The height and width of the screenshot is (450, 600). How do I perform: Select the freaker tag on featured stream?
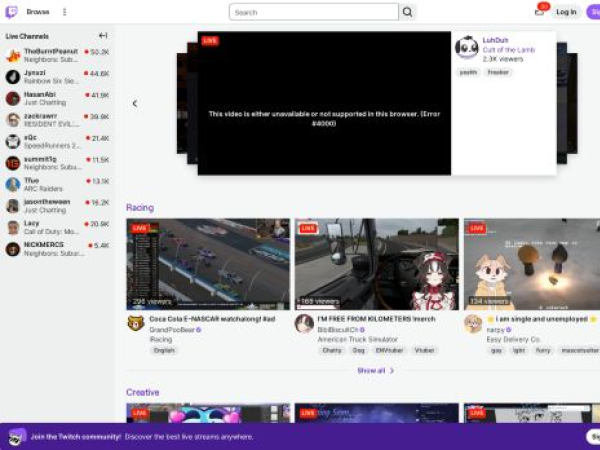(498, 72)
